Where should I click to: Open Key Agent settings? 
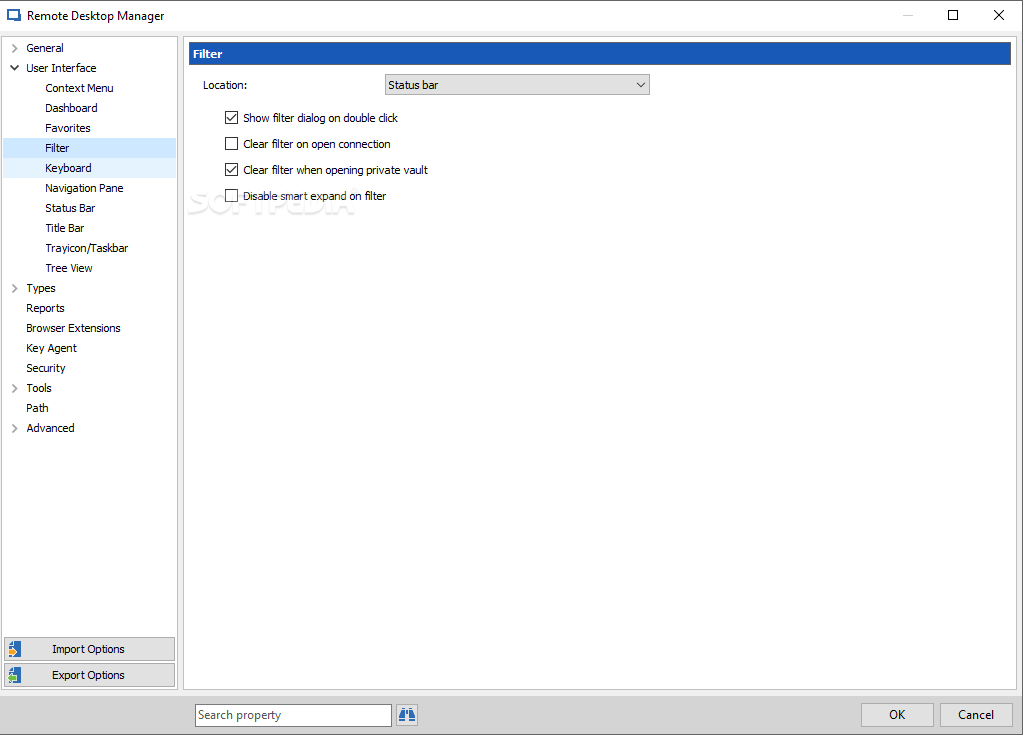(x=51, y=348)
